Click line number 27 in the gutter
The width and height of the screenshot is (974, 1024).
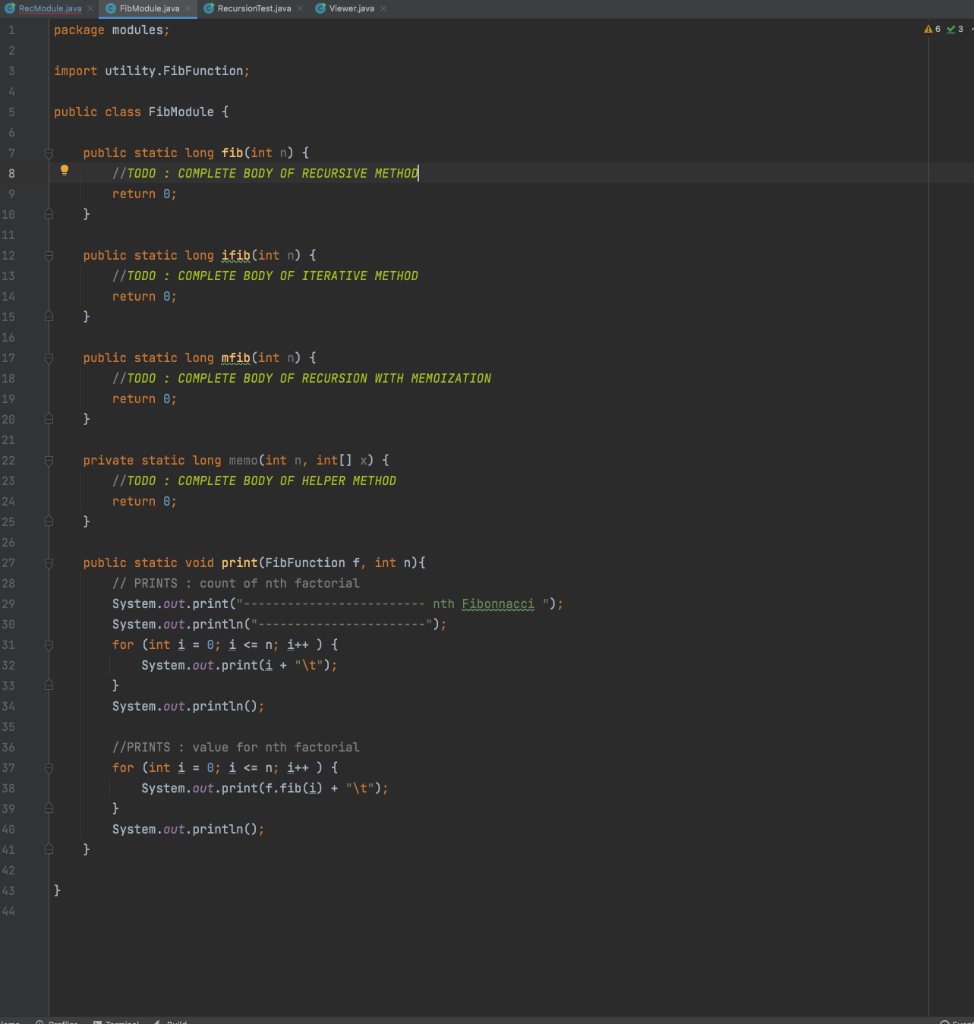click(8, 563)
